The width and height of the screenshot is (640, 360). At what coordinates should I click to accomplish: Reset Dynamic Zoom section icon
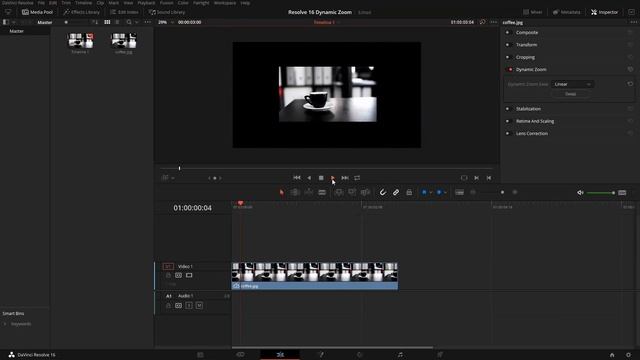630,69
